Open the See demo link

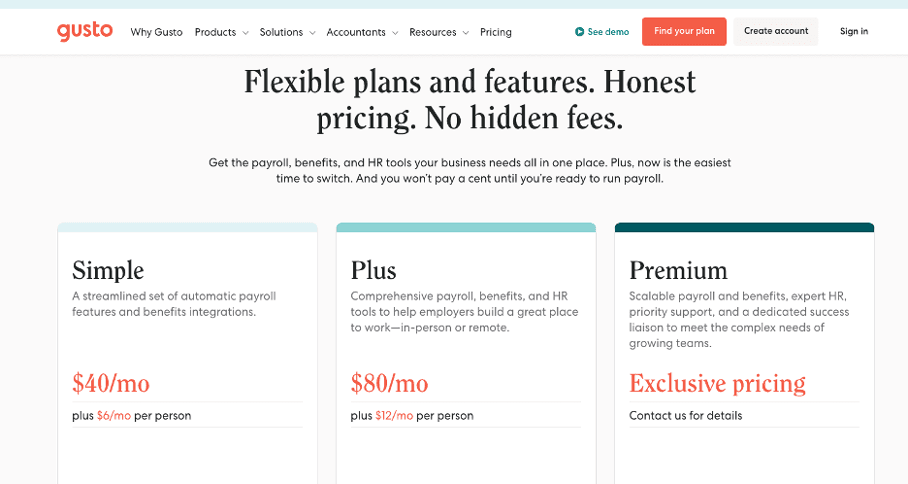coord(608,32)
